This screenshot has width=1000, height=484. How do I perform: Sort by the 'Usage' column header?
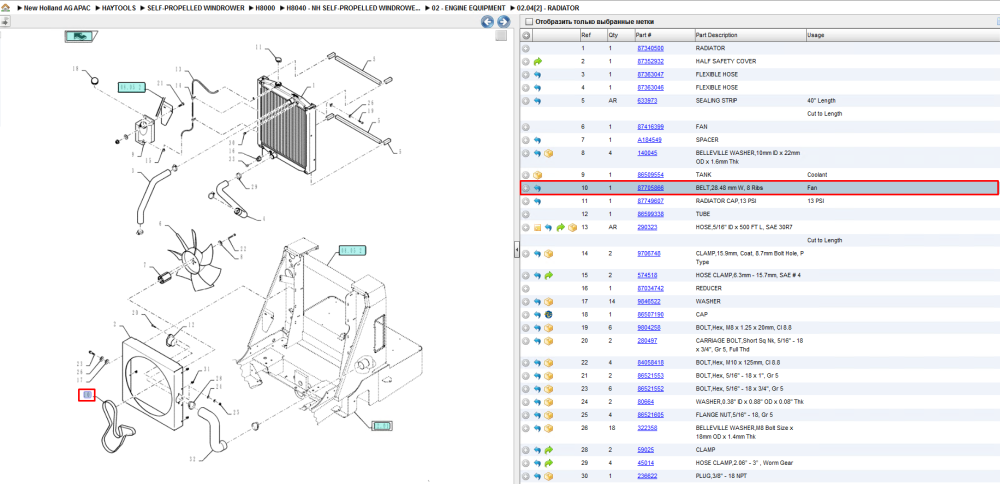[815, 36]
